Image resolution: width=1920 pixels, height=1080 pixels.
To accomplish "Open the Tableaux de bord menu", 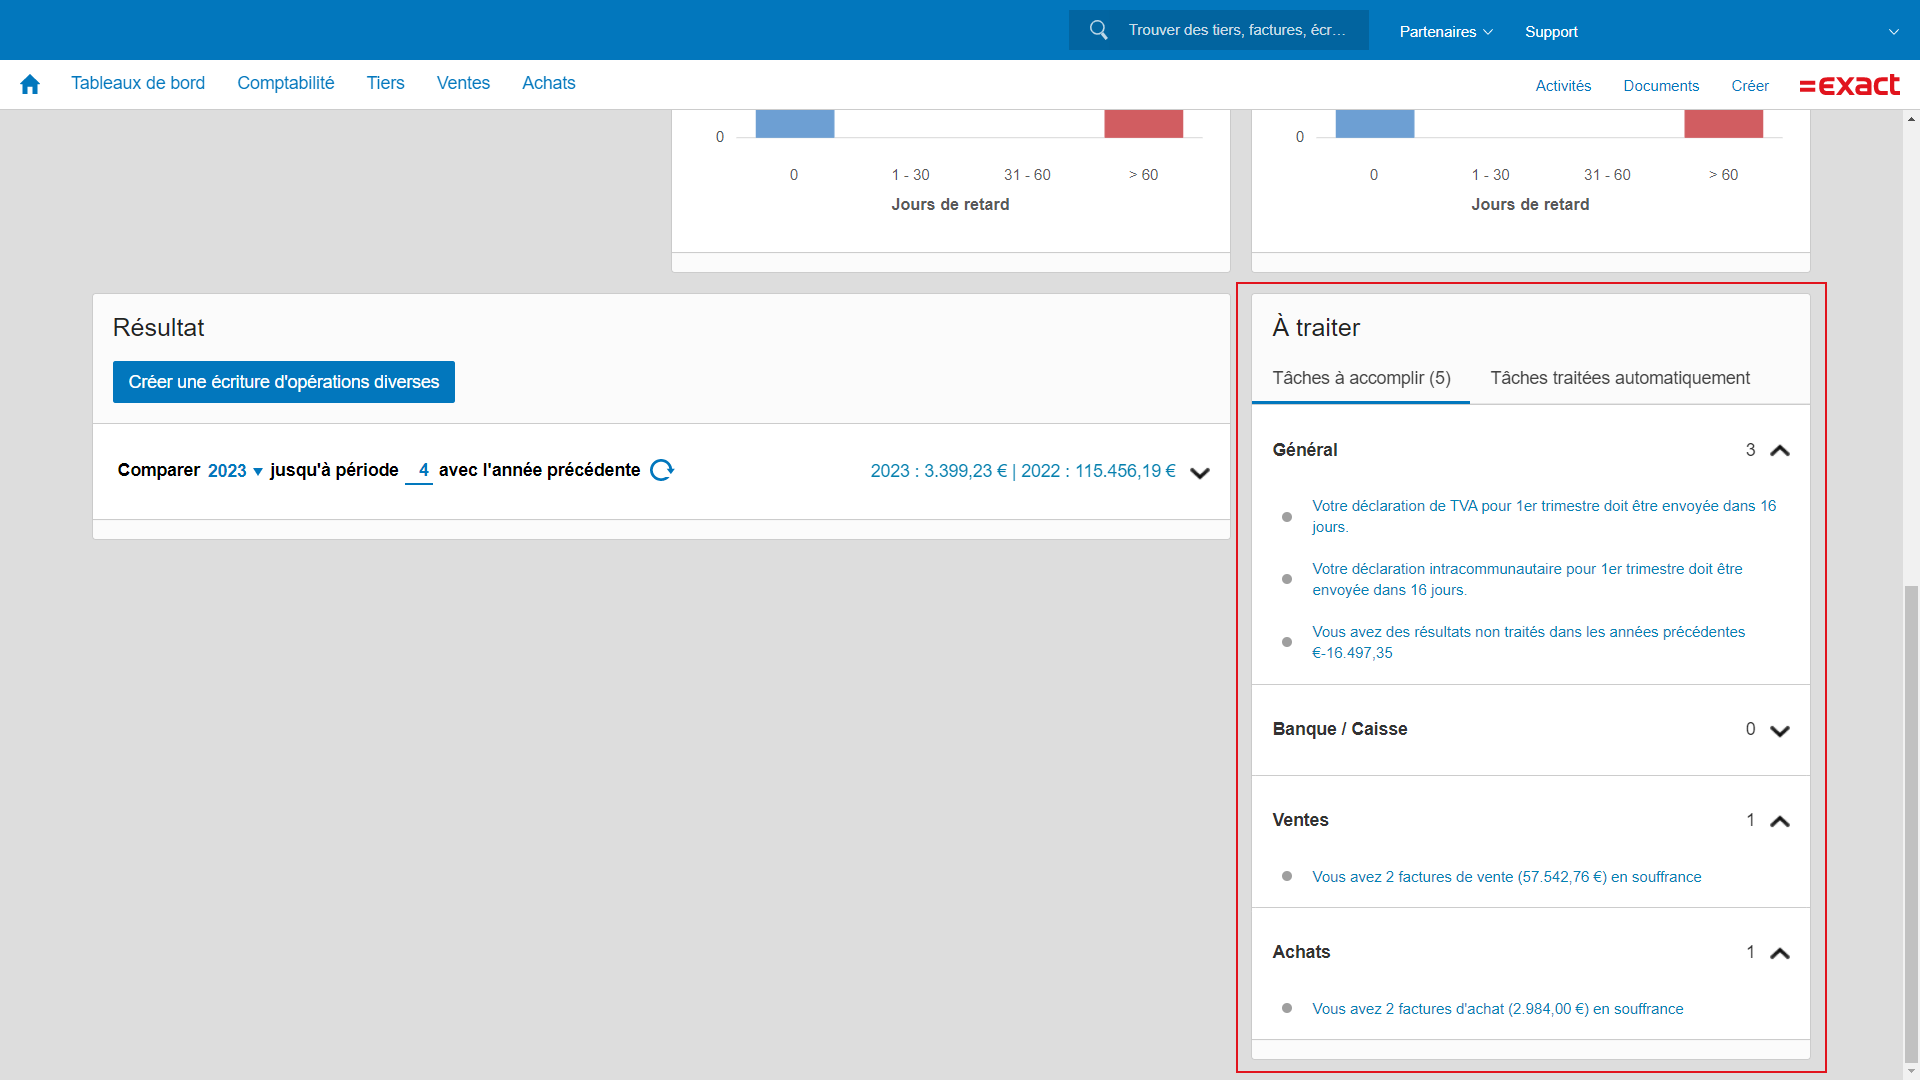I will point(138,83).
